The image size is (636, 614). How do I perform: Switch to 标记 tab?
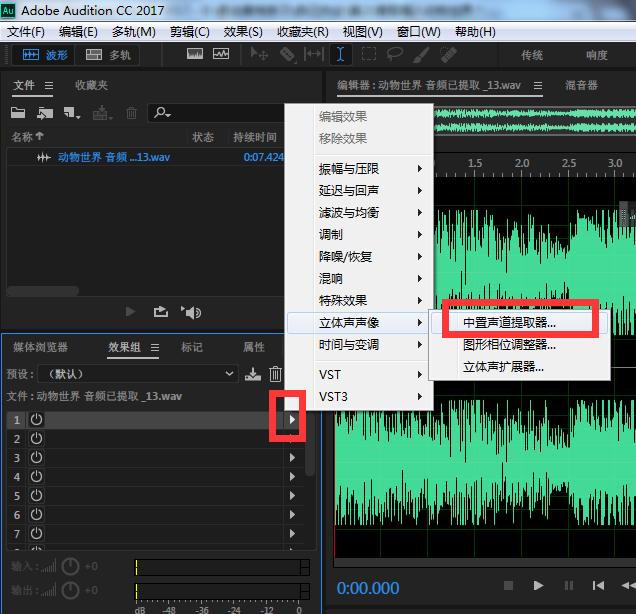click(x=191, y=347)
